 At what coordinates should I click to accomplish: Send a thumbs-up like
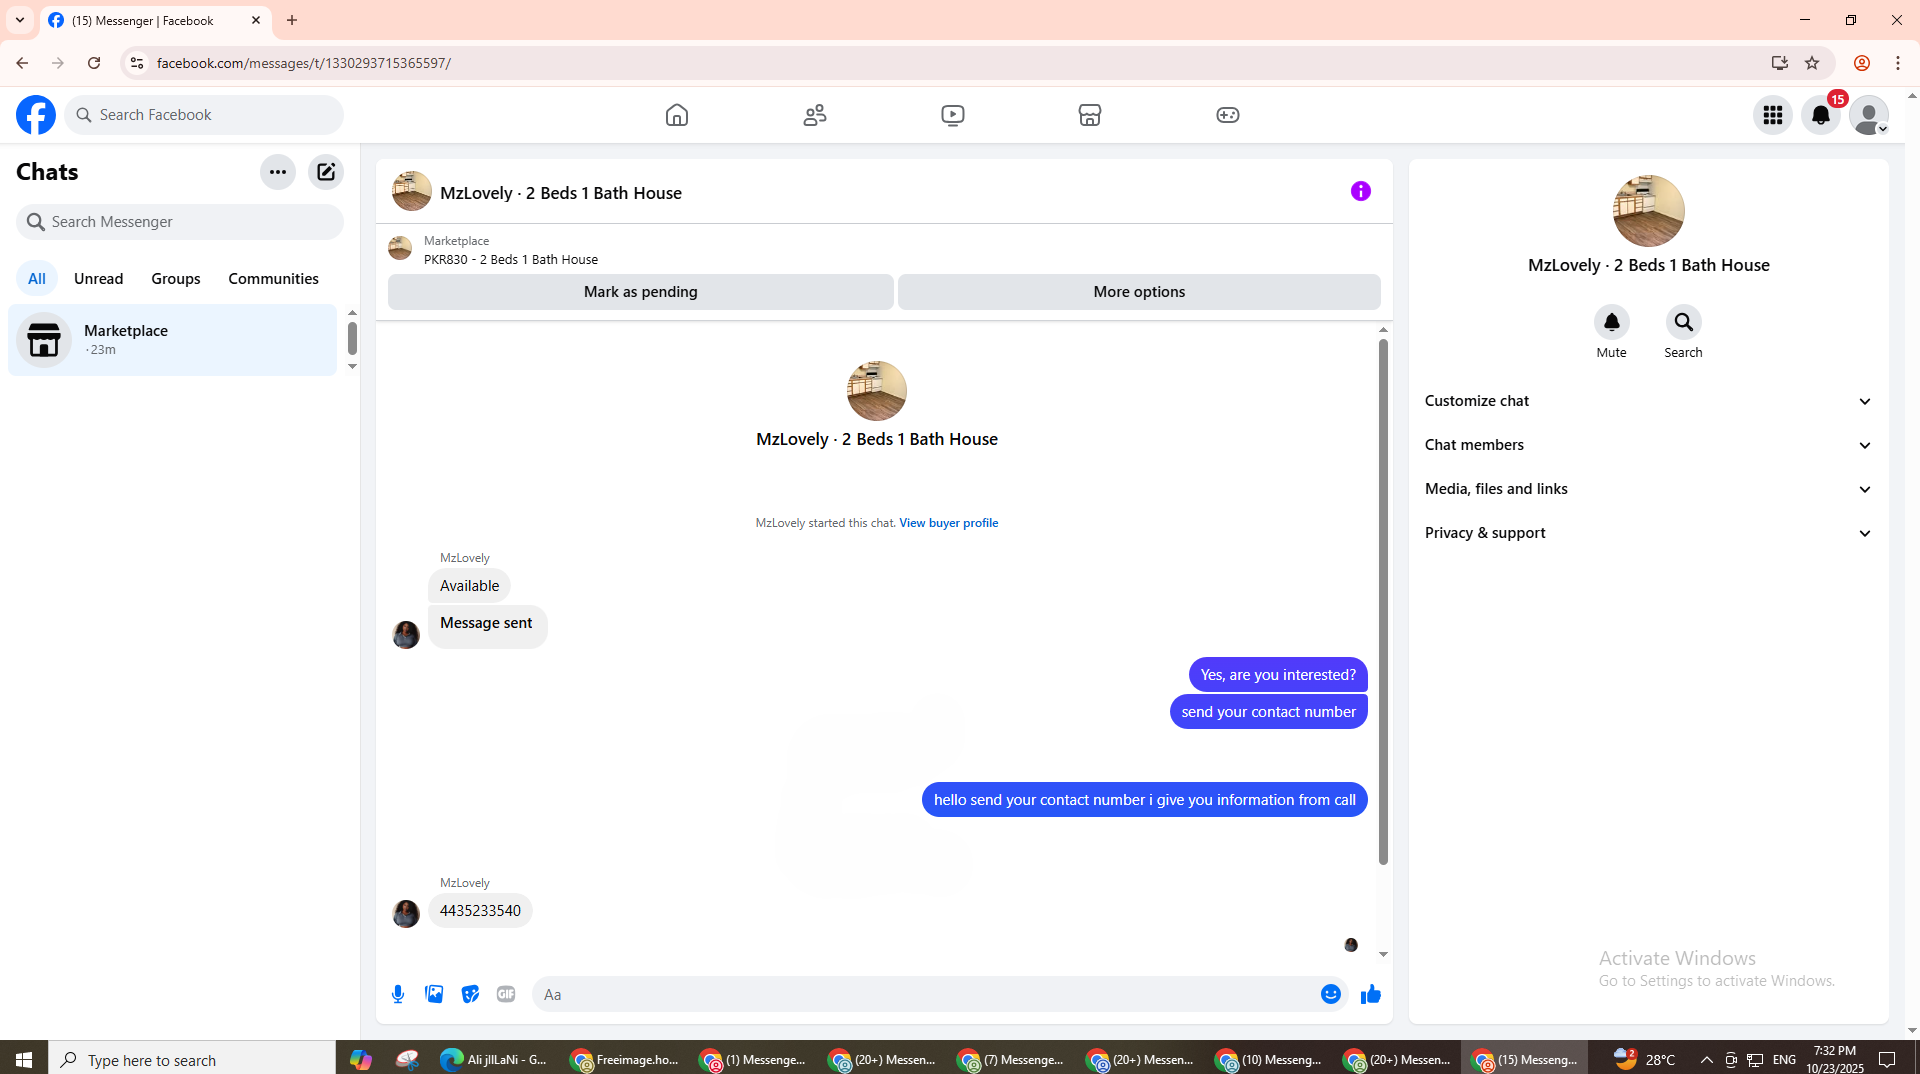tap(1371, 994)
